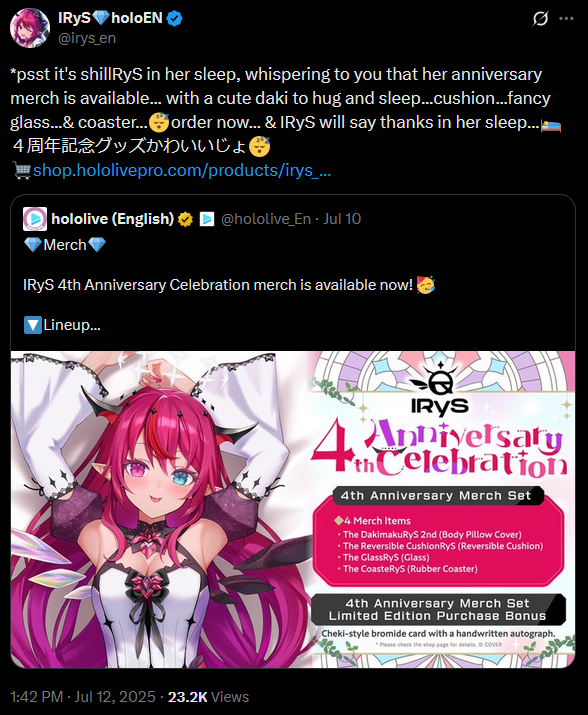Open the three-dot more options menu
Image resolution: width=588 pixels, height=715 pixels.
(566, 19)
